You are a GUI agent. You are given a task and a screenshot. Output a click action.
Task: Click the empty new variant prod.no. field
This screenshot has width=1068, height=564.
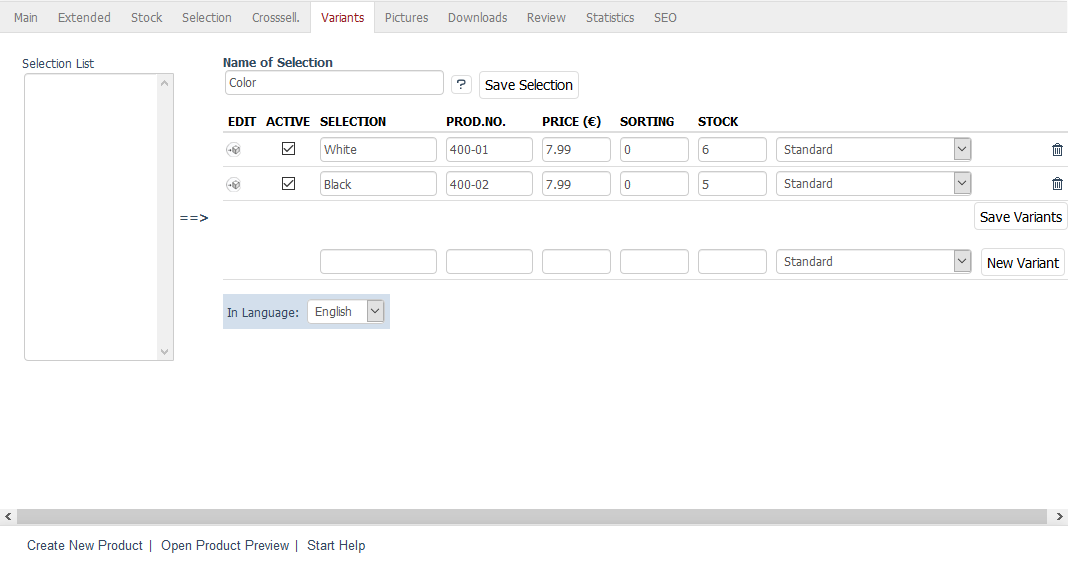coord(489,262)
